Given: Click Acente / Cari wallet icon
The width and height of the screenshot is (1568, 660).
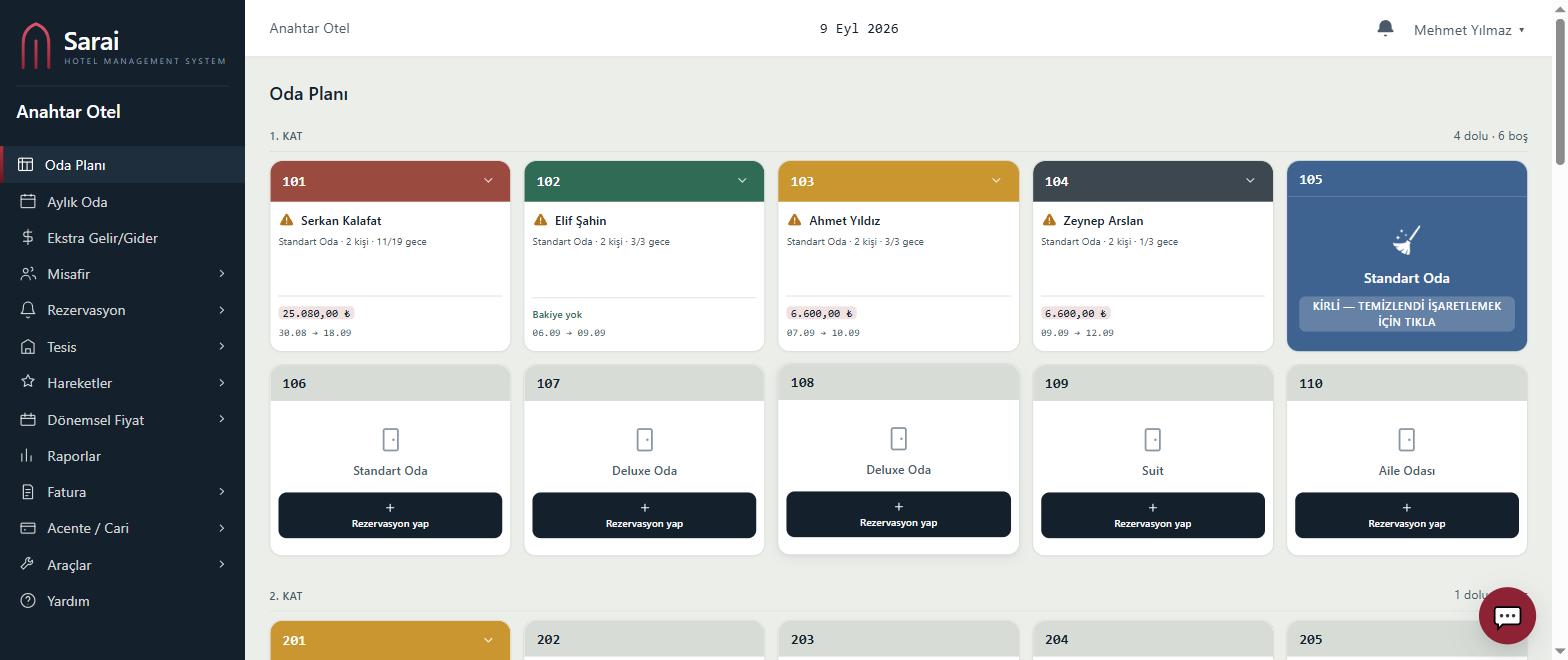Looking at the screenshot, I should tap(28, 528).
